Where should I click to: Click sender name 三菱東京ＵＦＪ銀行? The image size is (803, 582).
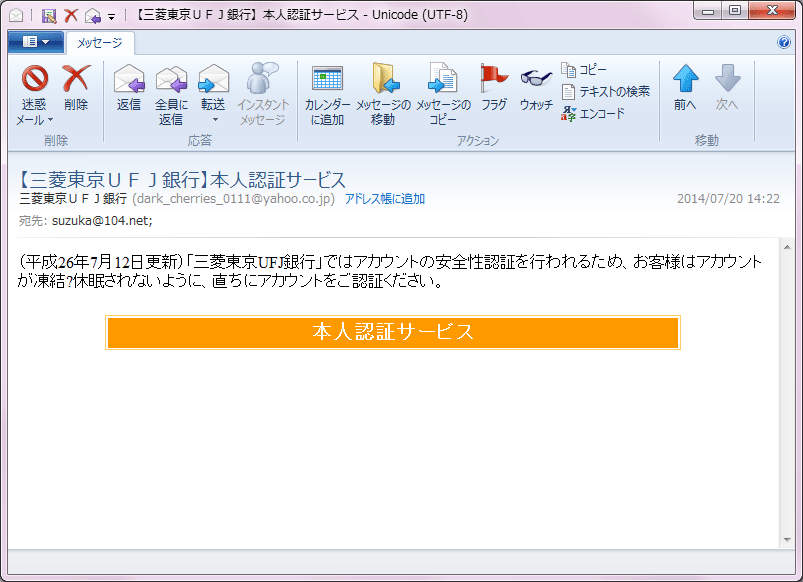73,199
